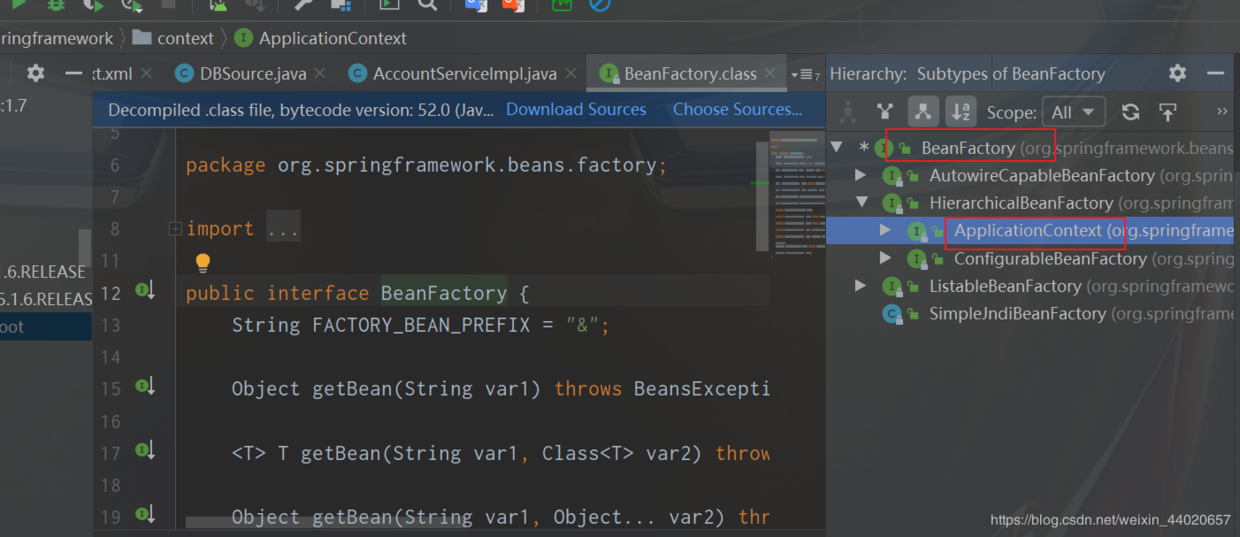Screen dimensions: 1240x537
Task: Click the subtypes hierarchy icon
Action: point(922,112)
